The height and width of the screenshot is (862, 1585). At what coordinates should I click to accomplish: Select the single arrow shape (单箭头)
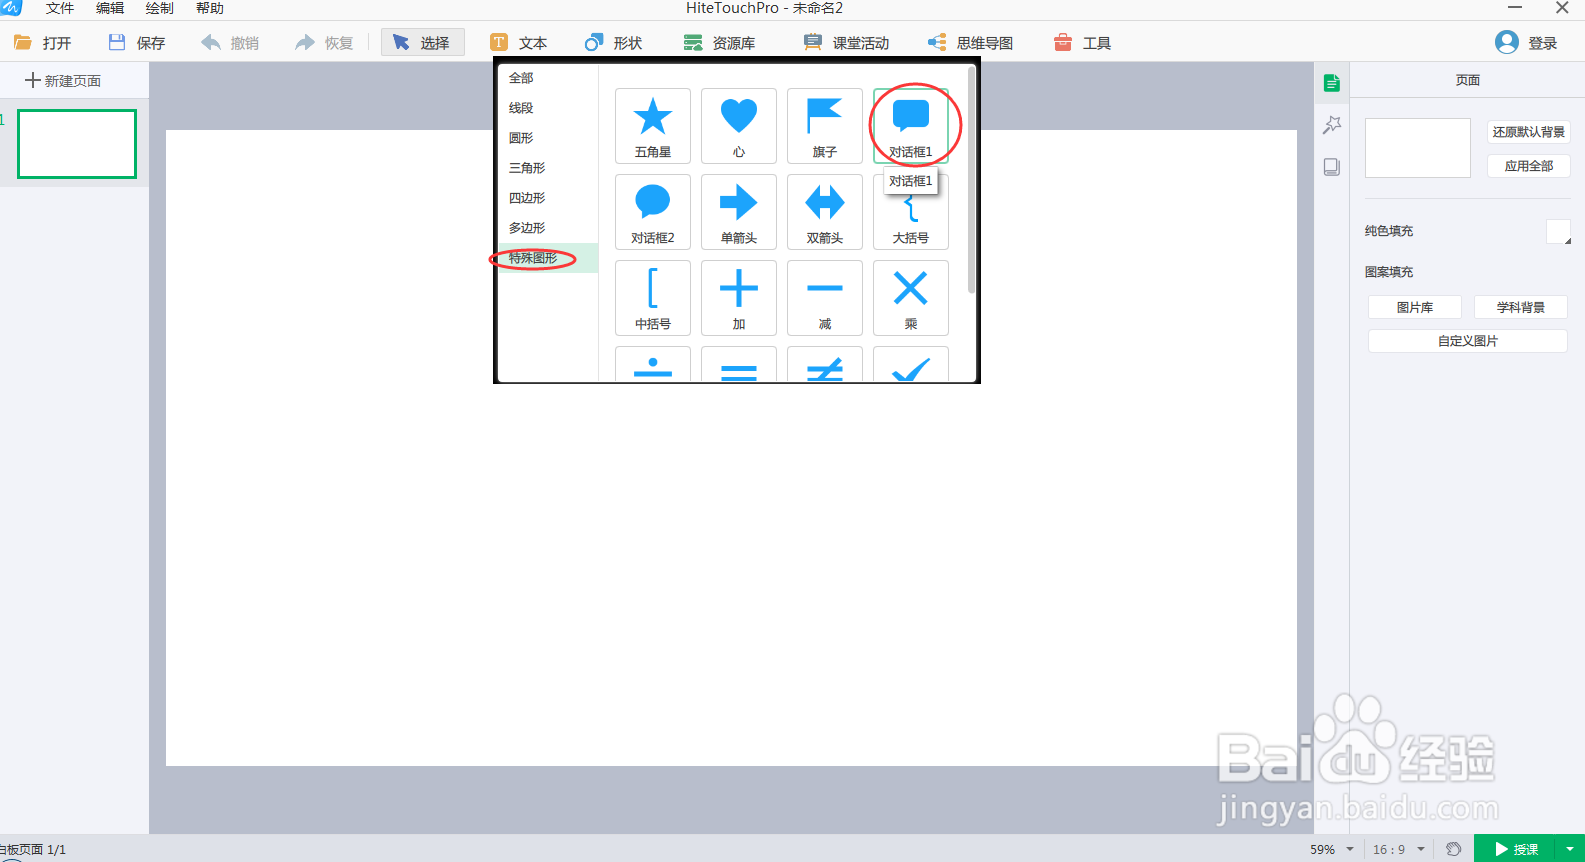[739, 212]
